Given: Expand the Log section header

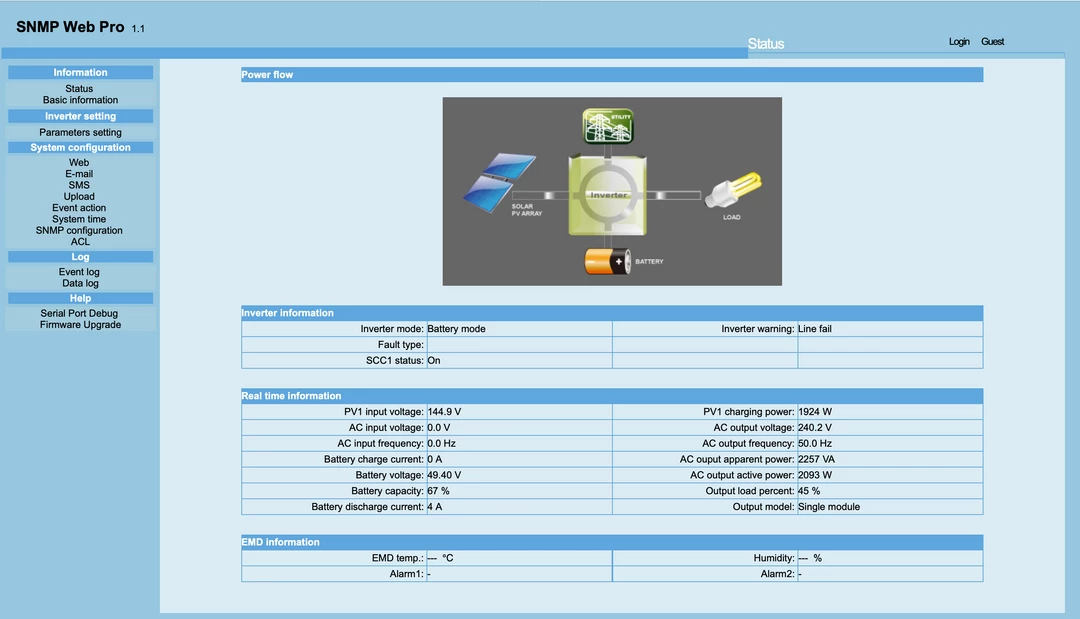Looking at the screenshot, I should (80, 256).
